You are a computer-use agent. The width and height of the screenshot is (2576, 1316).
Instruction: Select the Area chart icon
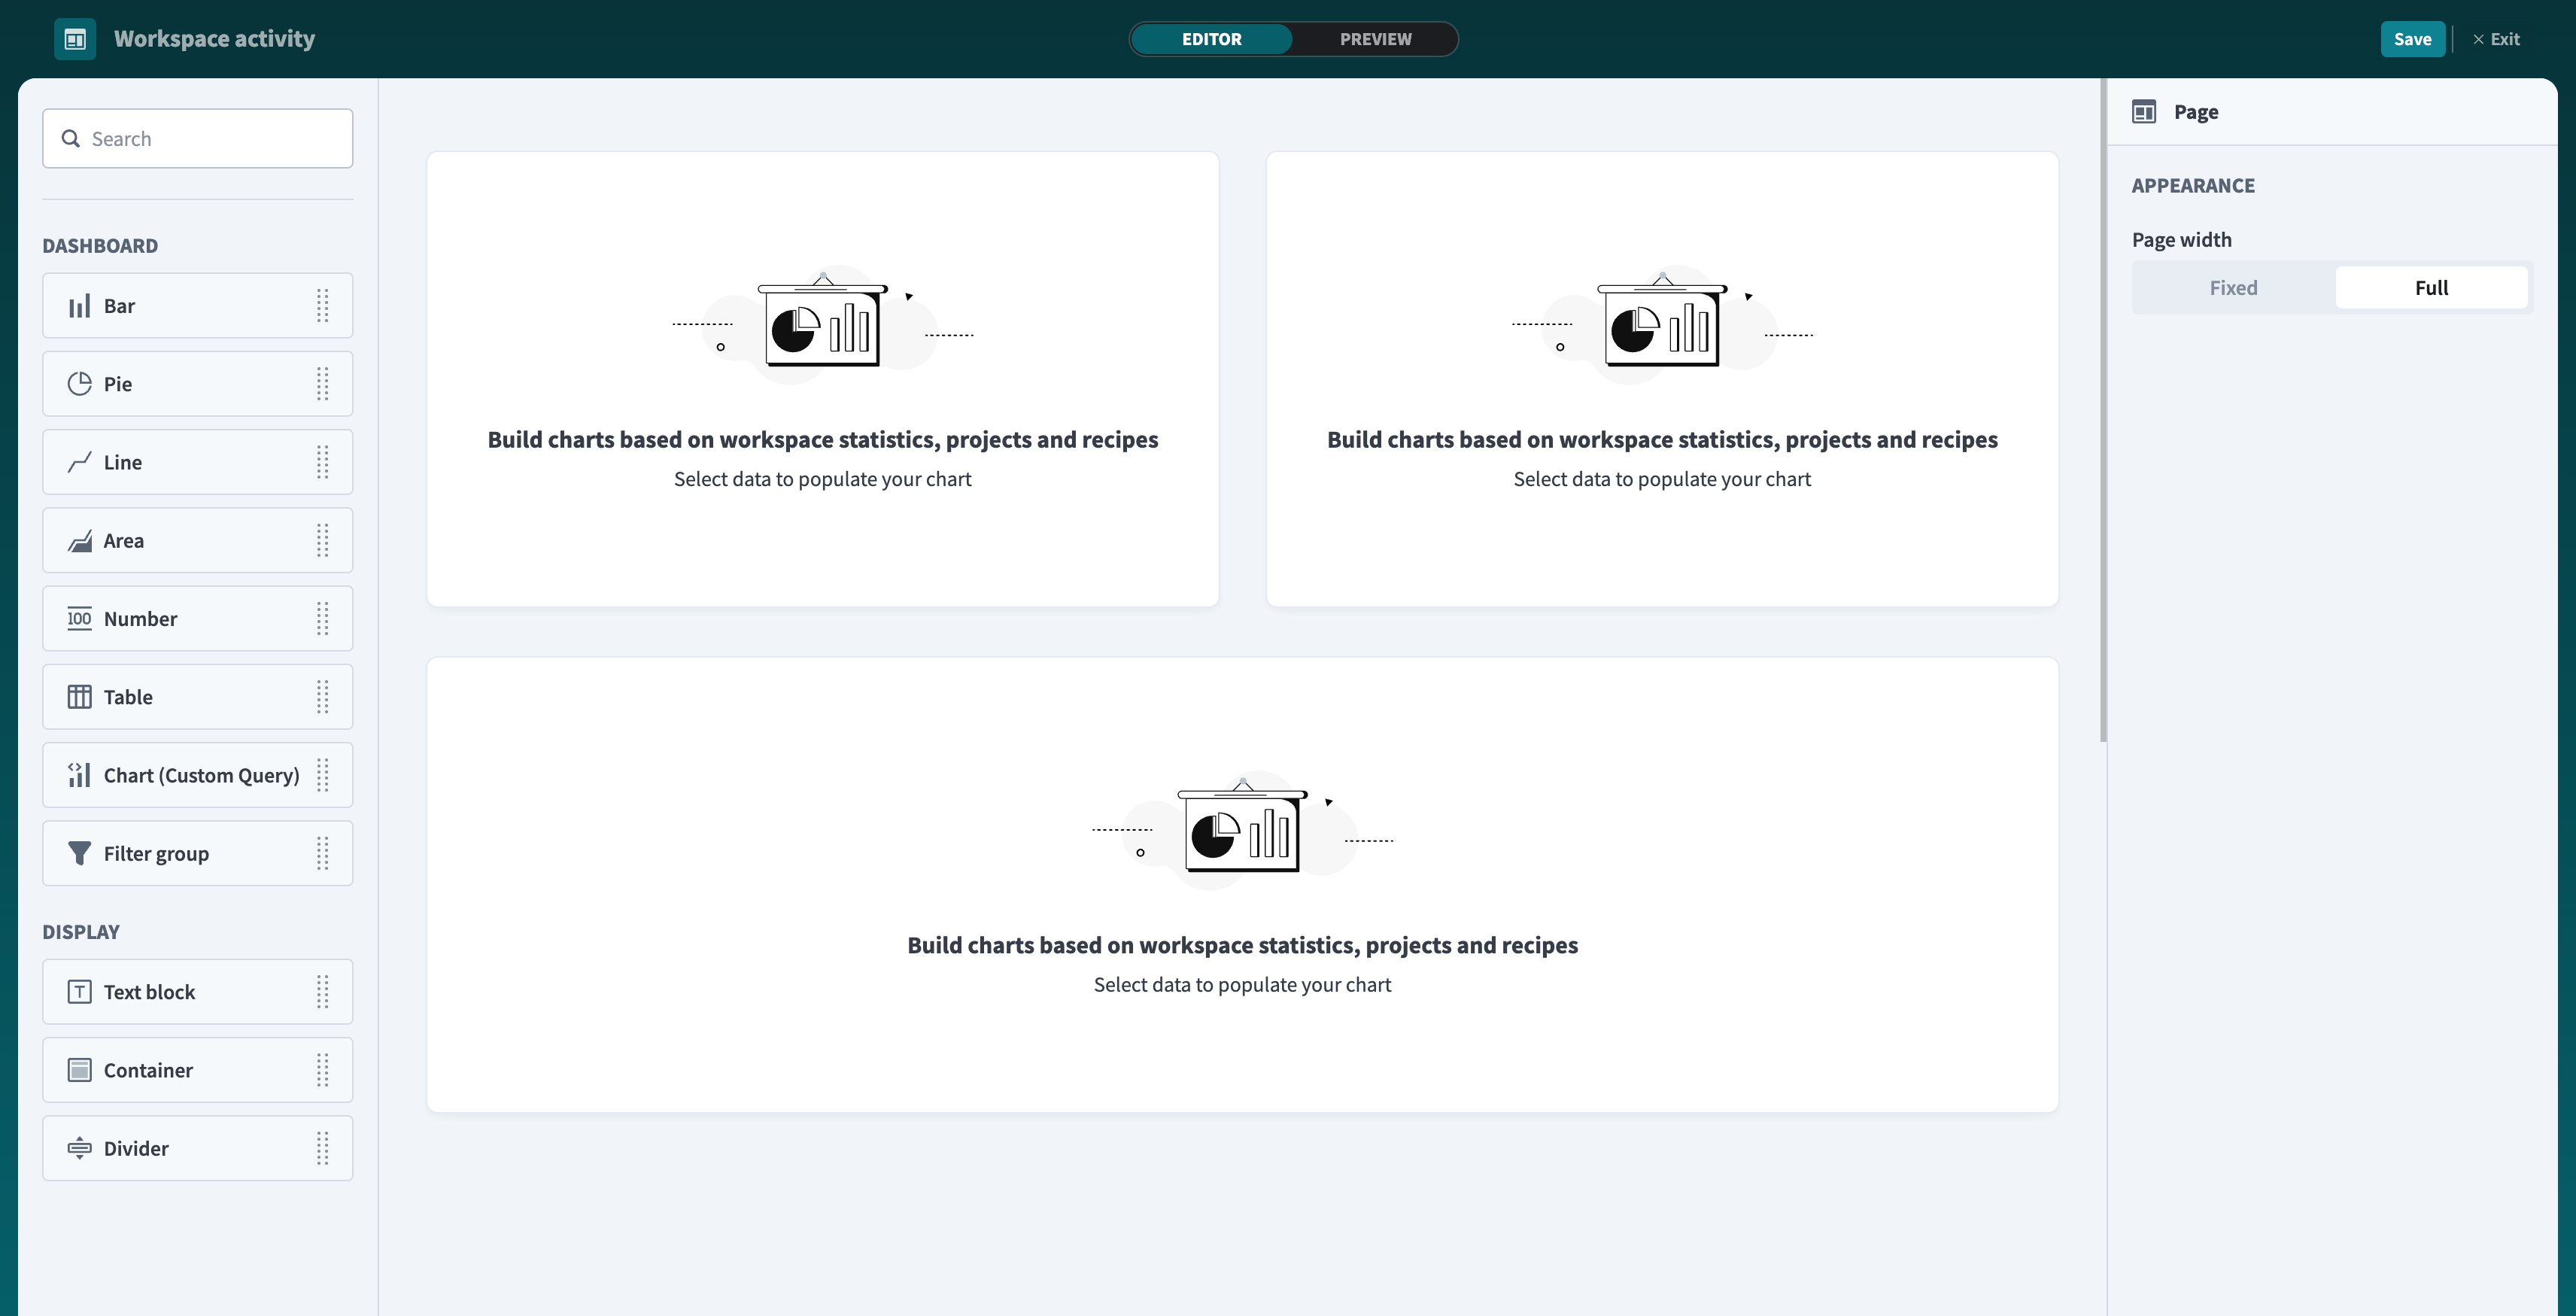click(79, 540)
